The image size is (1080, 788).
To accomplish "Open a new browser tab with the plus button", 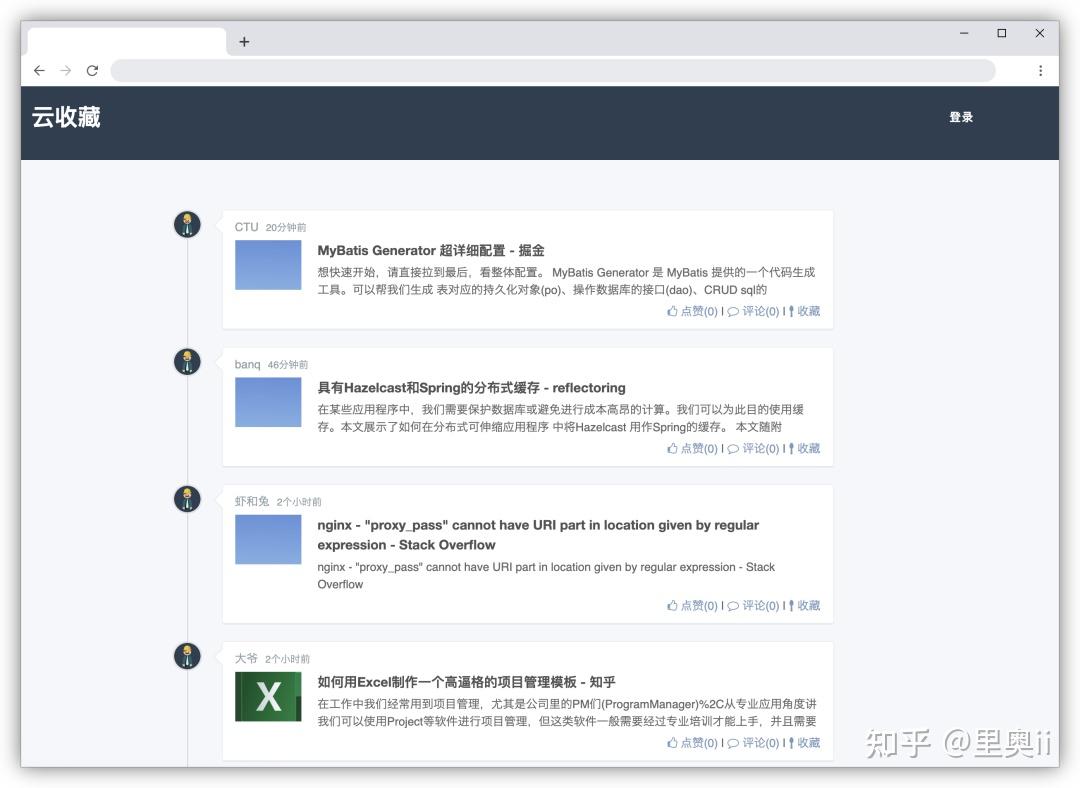I will (x=243, y=41).
